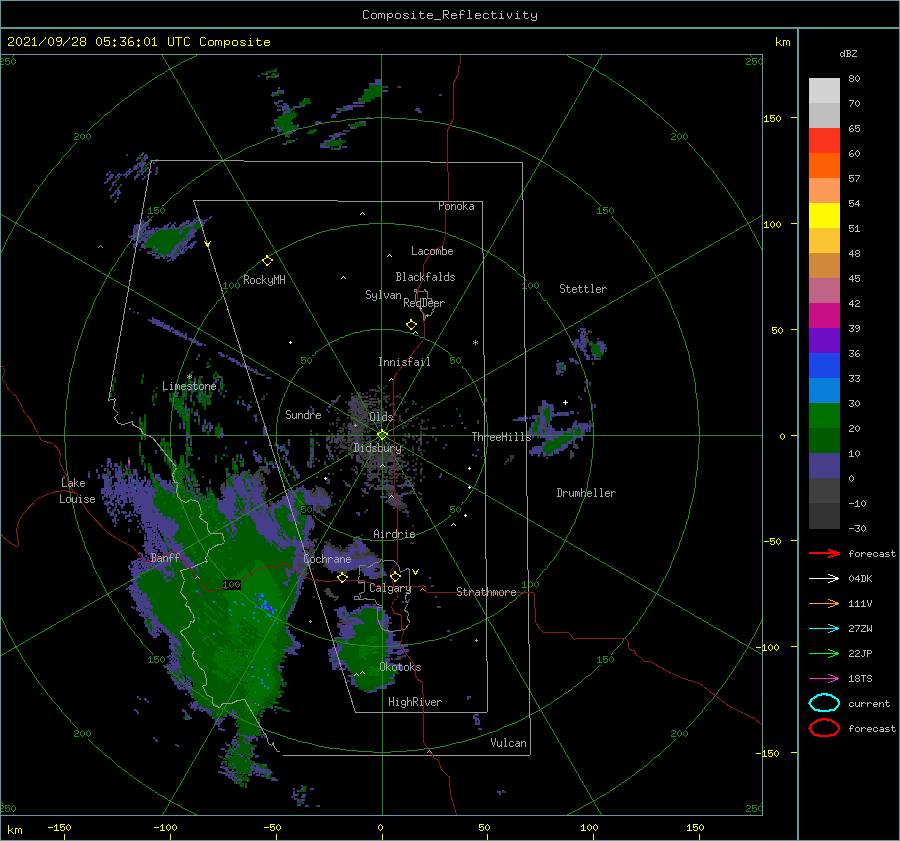Click the green 22JP arrow icon
The width and height of the screenshot is (900, 841).
tap(824, 653)
